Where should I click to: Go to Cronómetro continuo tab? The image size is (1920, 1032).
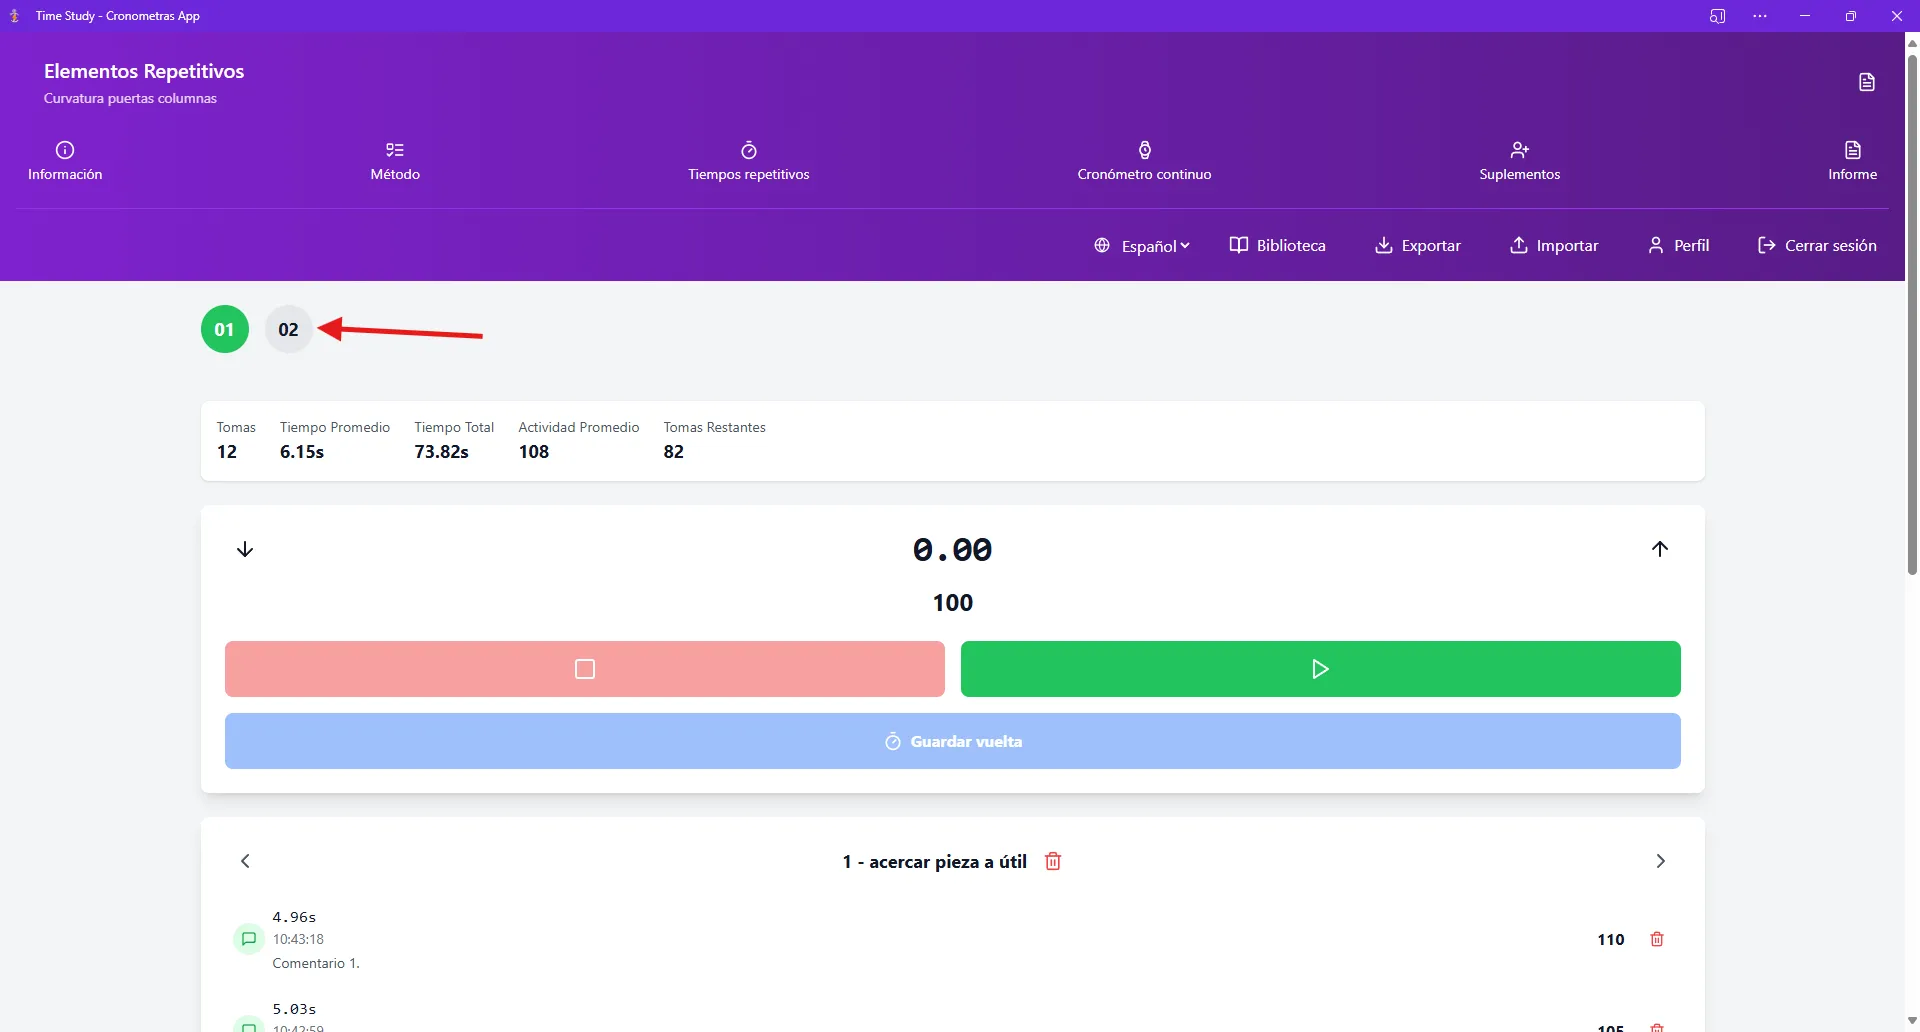point(1144,161)
